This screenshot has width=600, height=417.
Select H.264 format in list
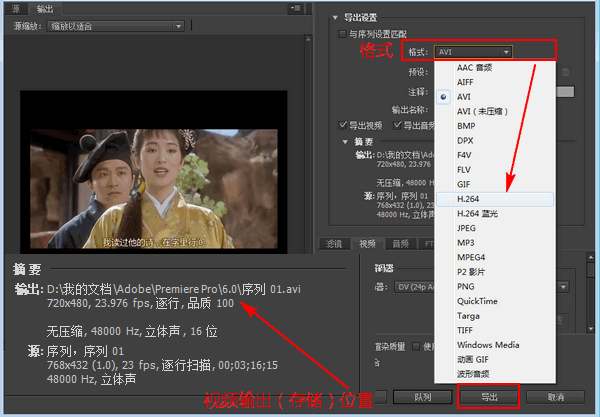(495, 199)
